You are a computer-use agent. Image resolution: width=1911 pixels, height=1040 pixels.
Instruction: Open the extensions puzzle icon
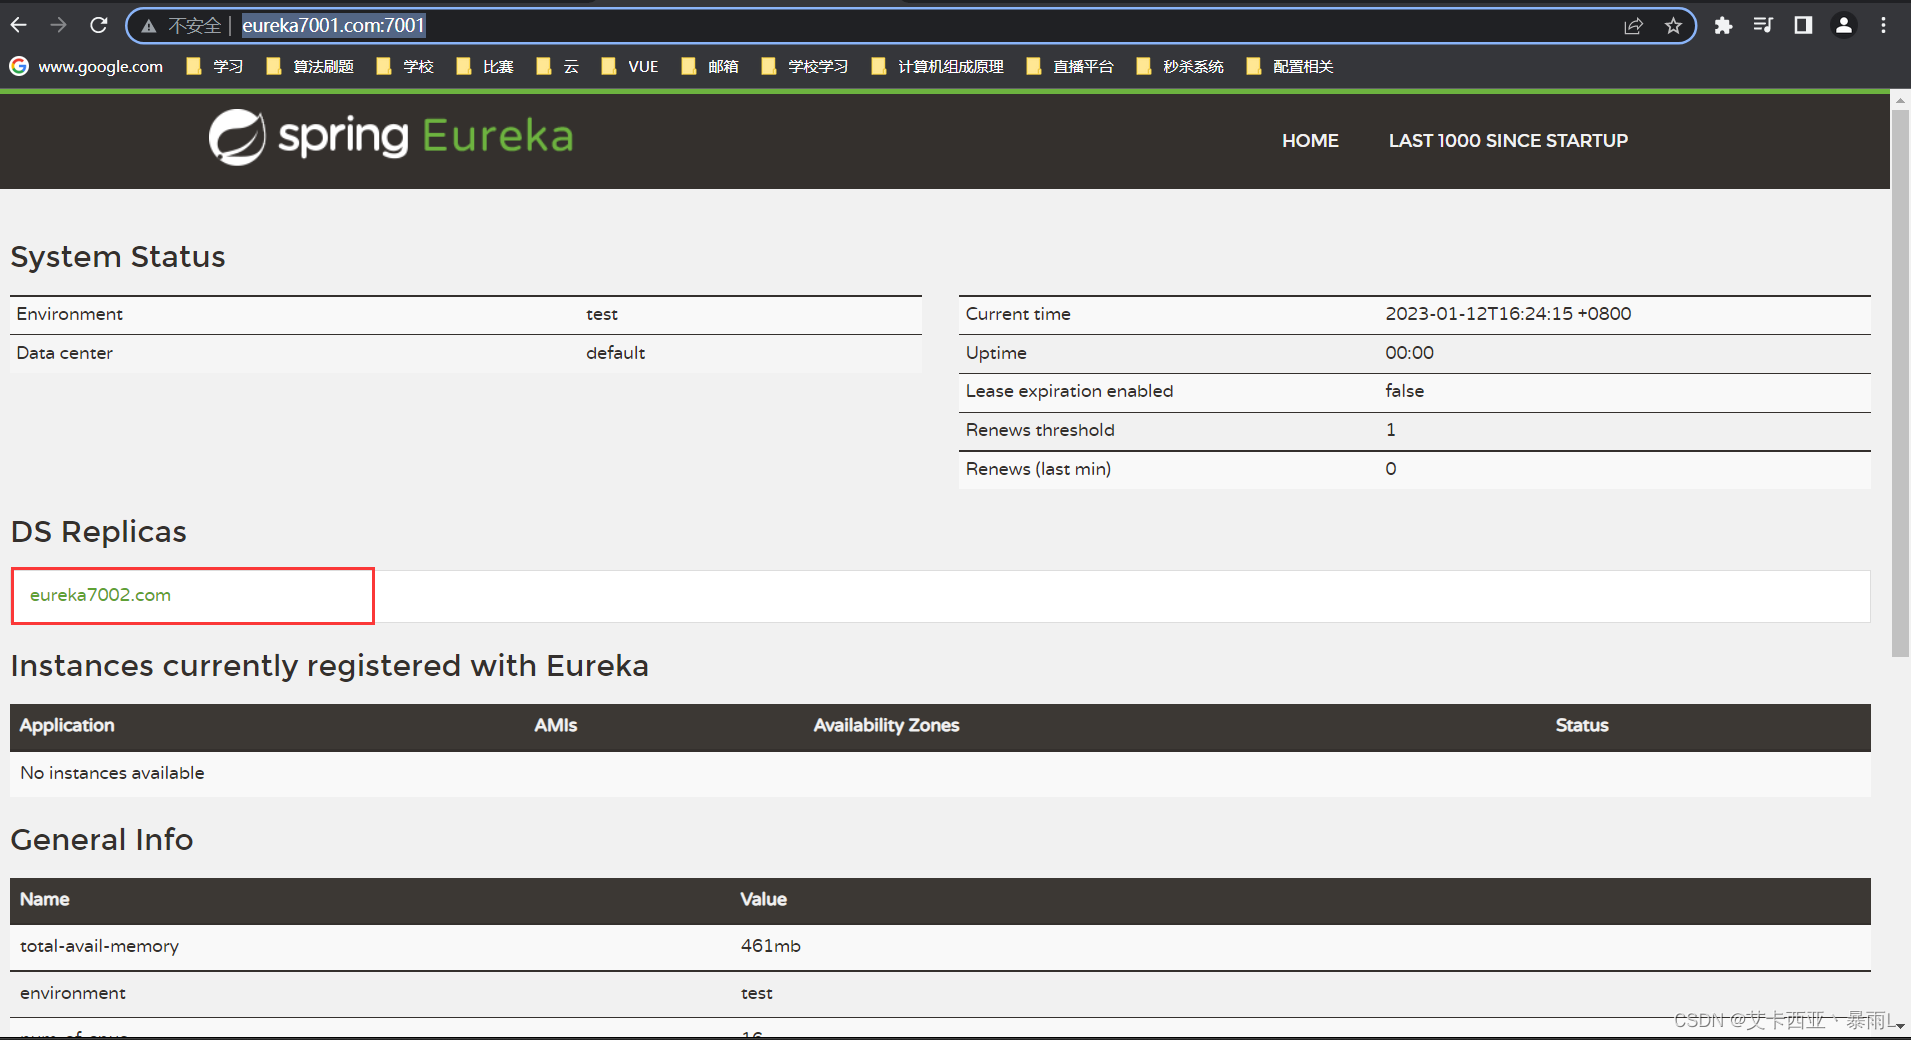point(1723,26)
